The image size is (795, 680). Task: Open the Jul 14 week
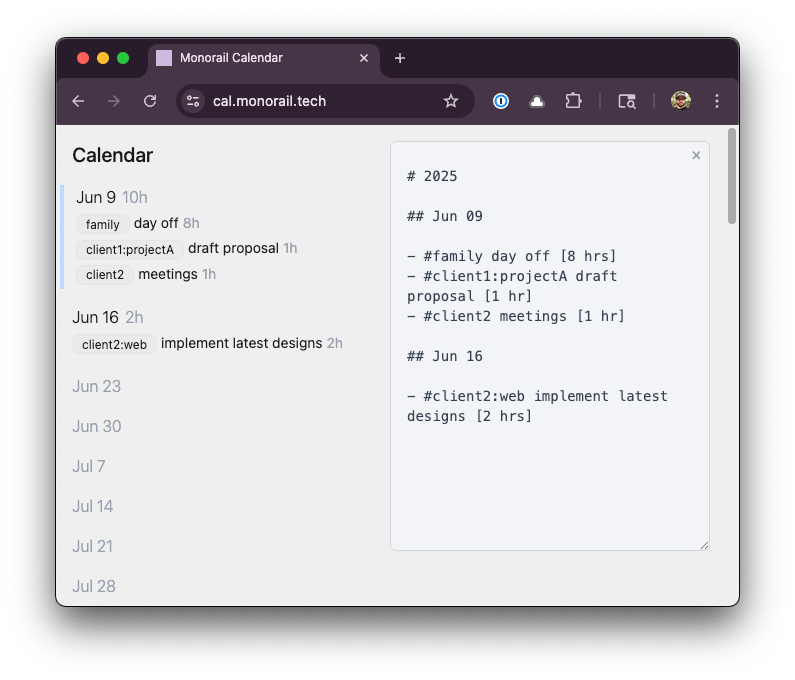[x=93, y=507]
